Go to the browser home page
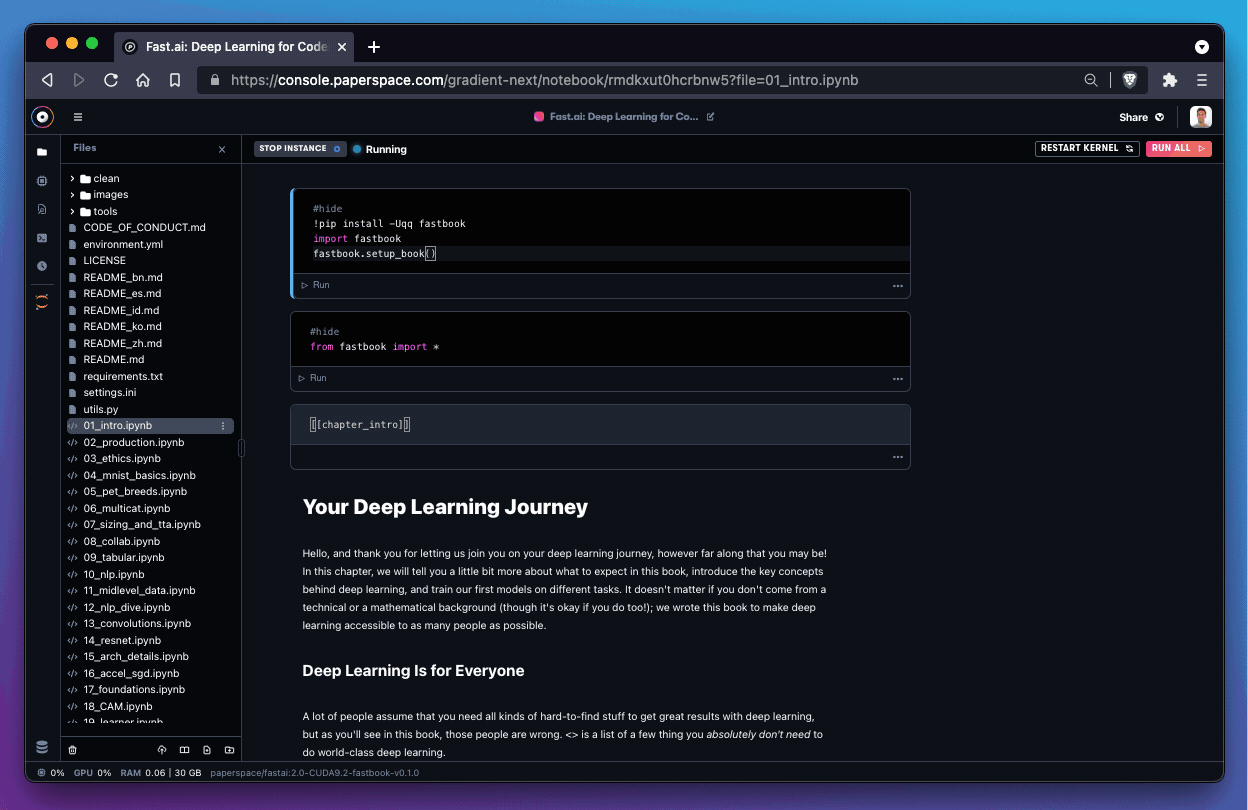Image resolution: width=1248 pixels, height=810 pixels. pos(143,80)
